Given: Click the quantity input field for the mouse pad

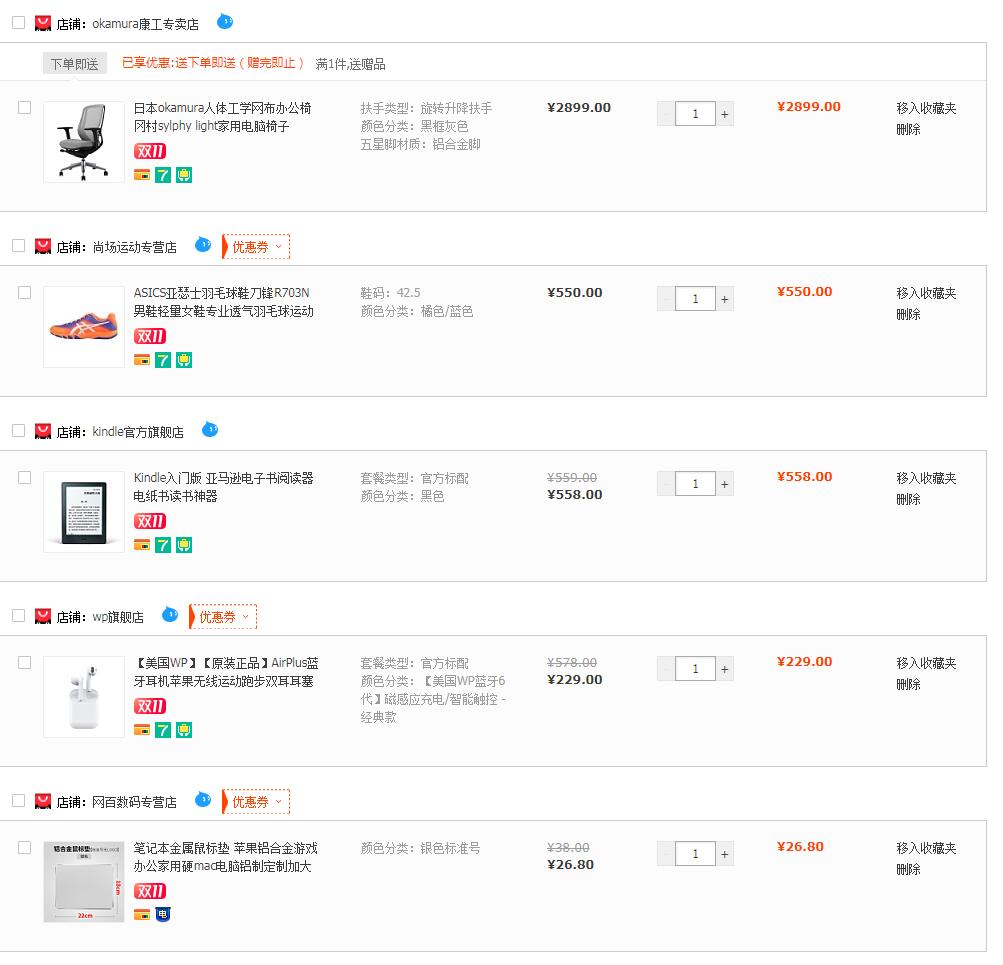Looking at the screenshot, I should coord(695,853).
